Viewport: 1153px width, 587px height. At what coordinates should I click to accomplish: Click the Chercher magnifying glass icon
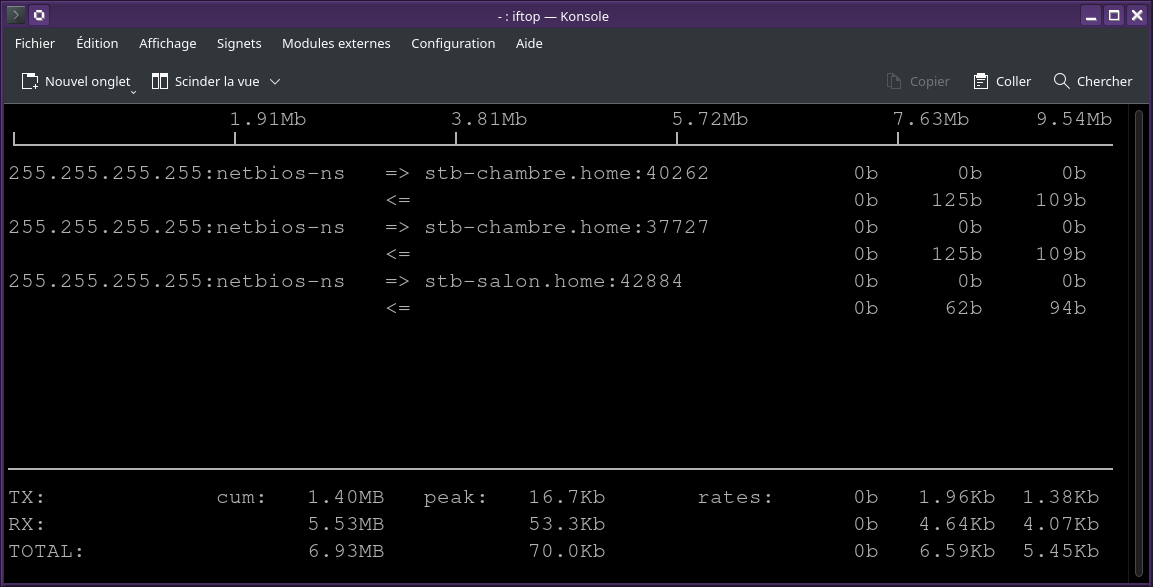[x=1062, y=81]
